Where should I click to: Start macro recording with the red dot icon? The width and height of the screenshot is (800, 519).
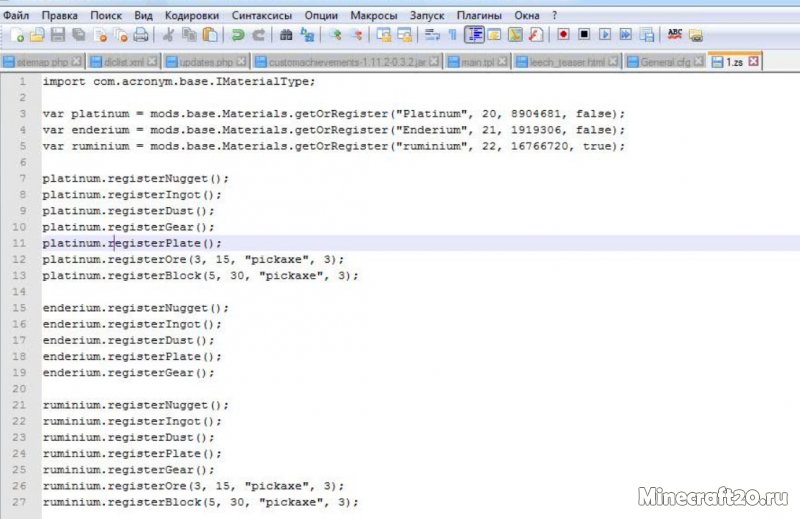[x=563, y=35]
